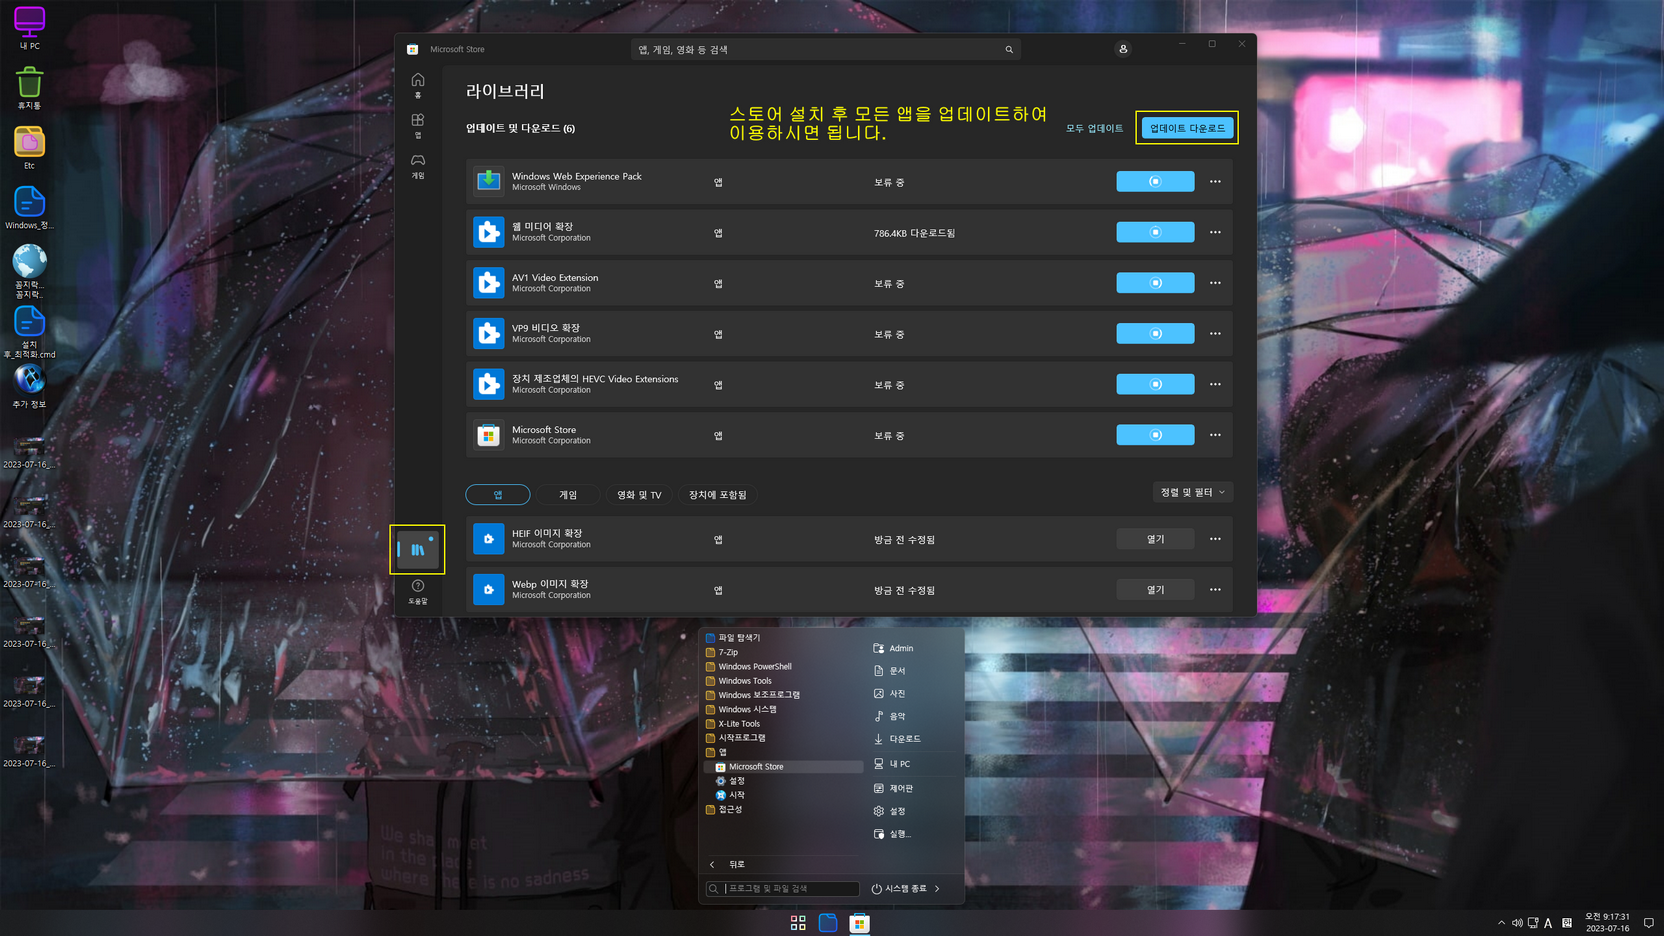This screenshot has height=936, width=1664.
Task: Open the Gaming section in Store sidebar
Action: click(x=418, y=165)
